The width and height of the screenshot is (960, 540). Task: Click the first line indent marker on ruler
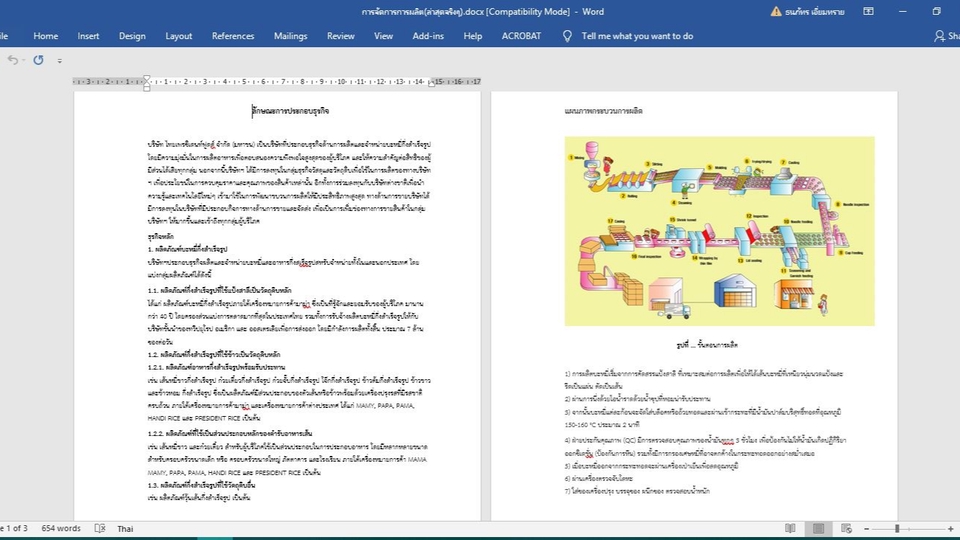146,79
